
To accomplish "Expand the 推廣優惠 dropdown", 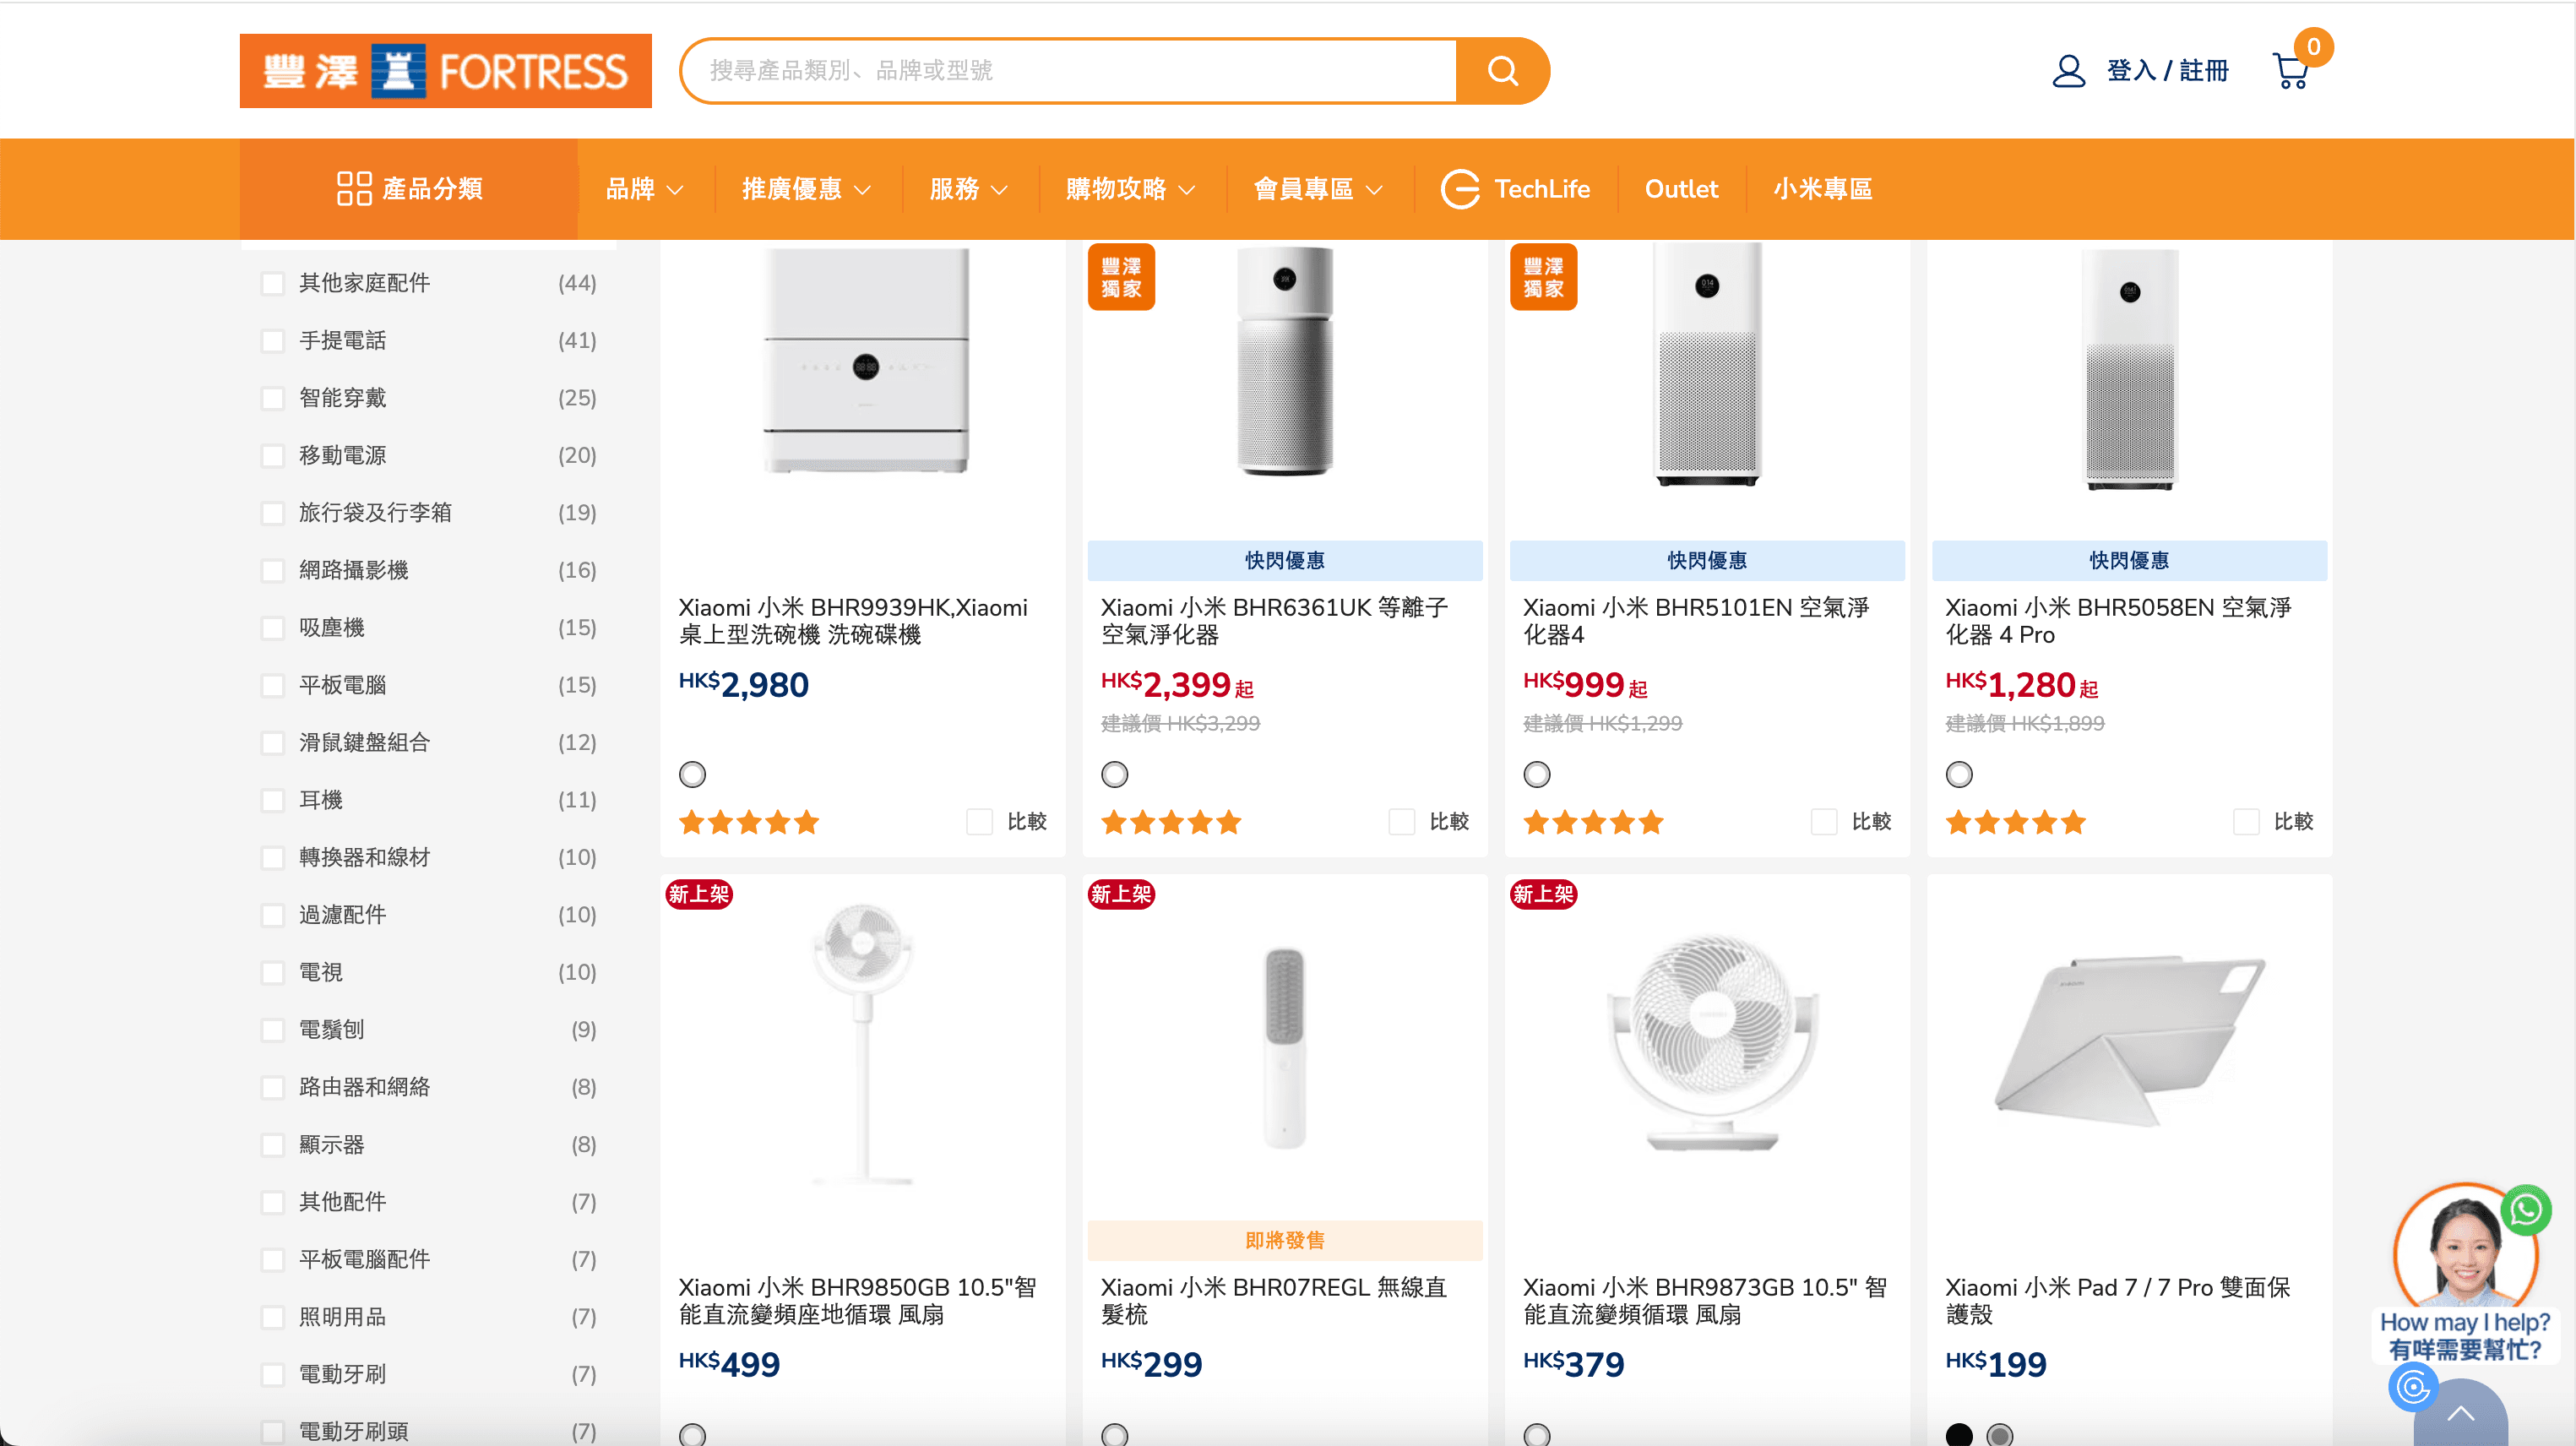I will coord(805,189).
